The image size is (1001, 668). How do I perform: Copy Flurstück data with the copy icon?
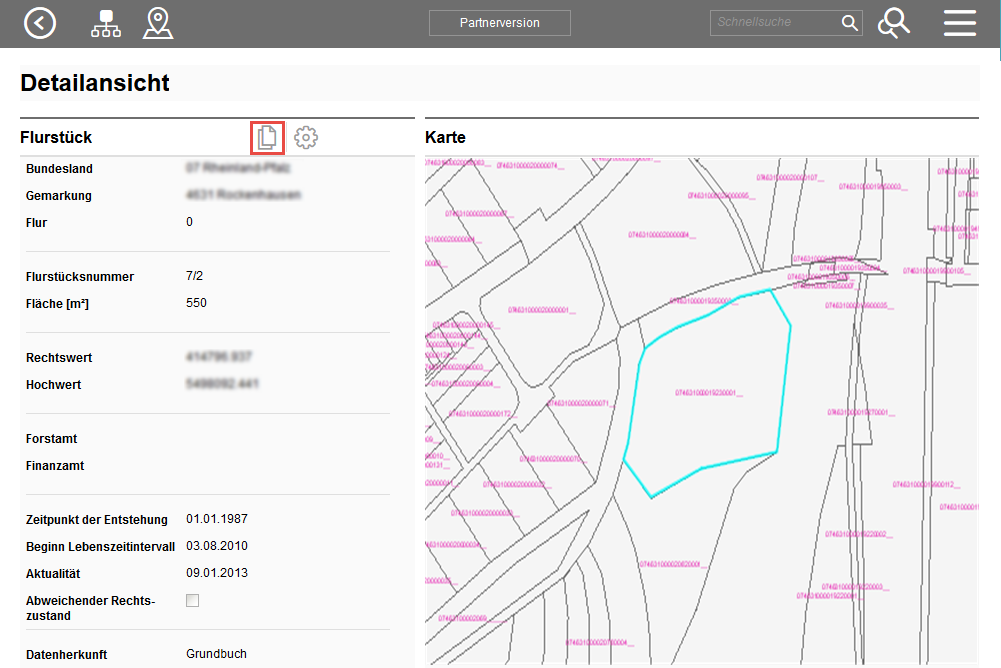point(267,138)
